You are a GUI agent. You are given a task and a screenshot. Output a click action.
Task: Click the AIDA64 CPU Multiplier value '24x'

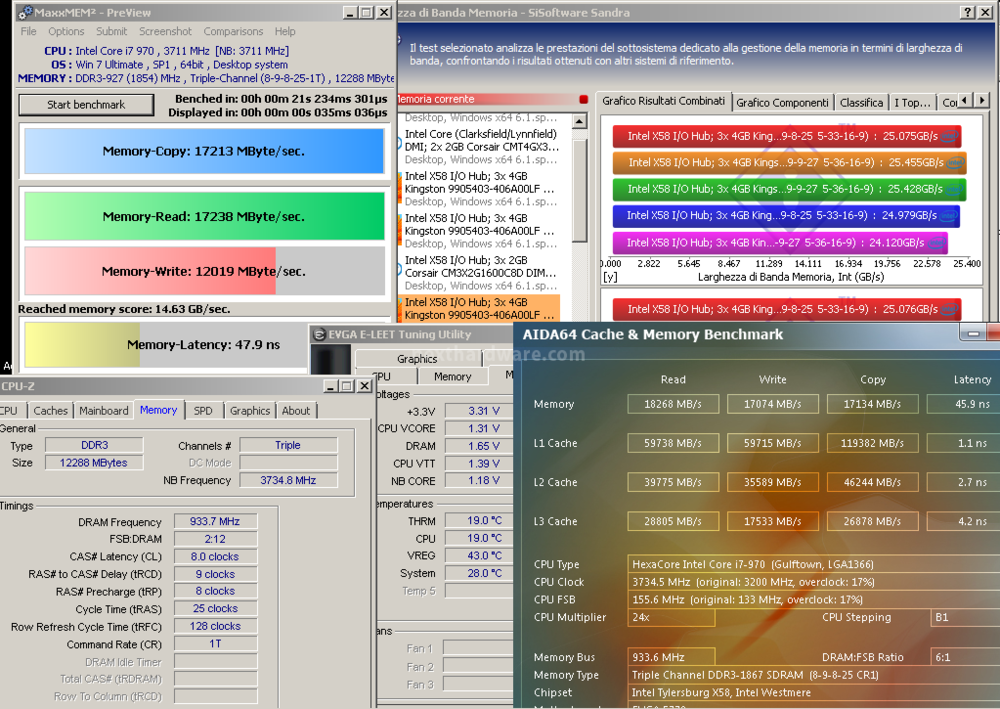(x=671, y=617)
